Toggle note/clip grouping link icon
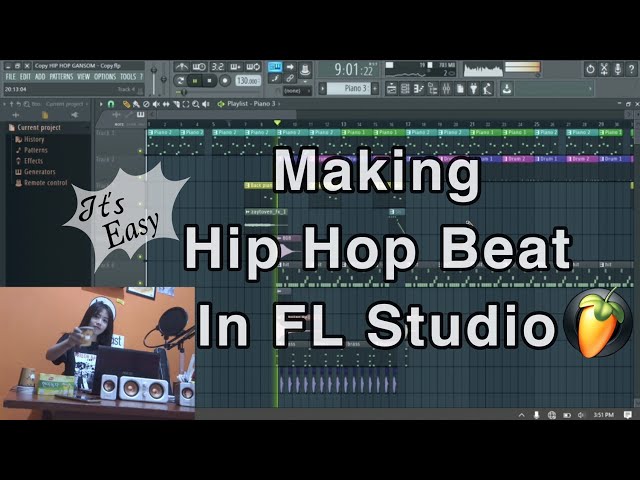 pyautogui.click(x=290, y=78)
